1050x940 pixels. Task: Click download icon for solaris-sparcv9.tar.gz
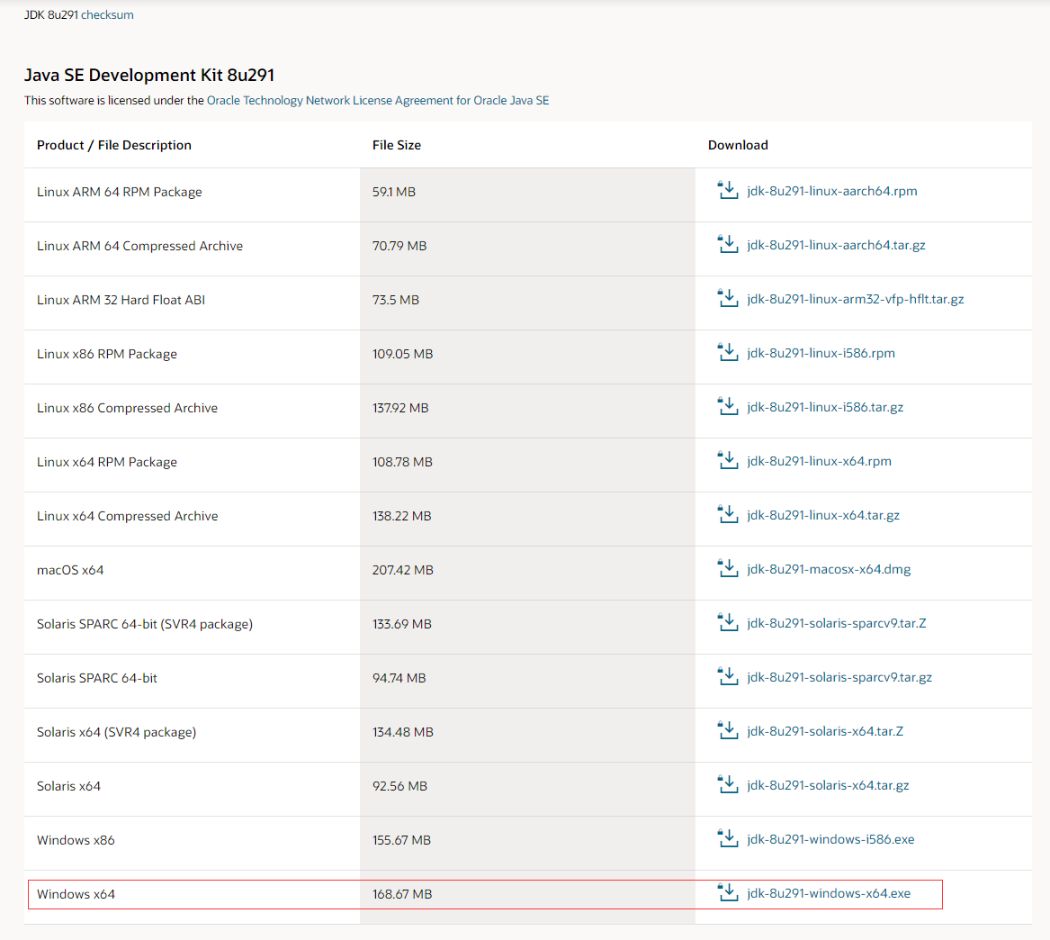click(727, 677)
